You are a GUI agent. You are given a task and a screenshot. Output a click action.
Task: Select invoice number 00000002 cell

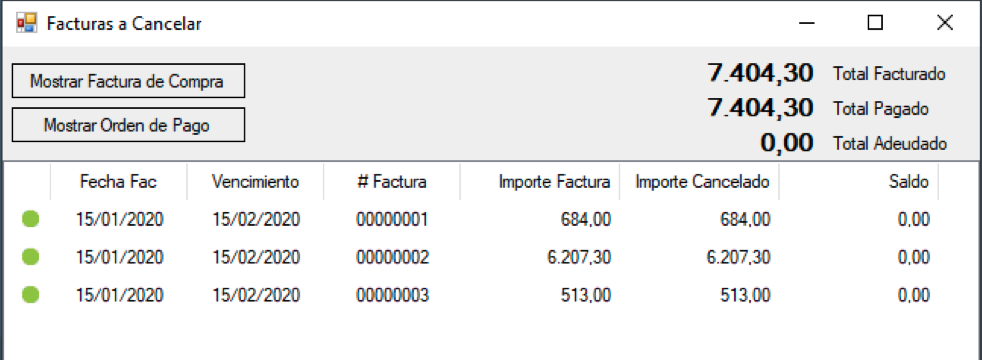(x=392, y=257)
